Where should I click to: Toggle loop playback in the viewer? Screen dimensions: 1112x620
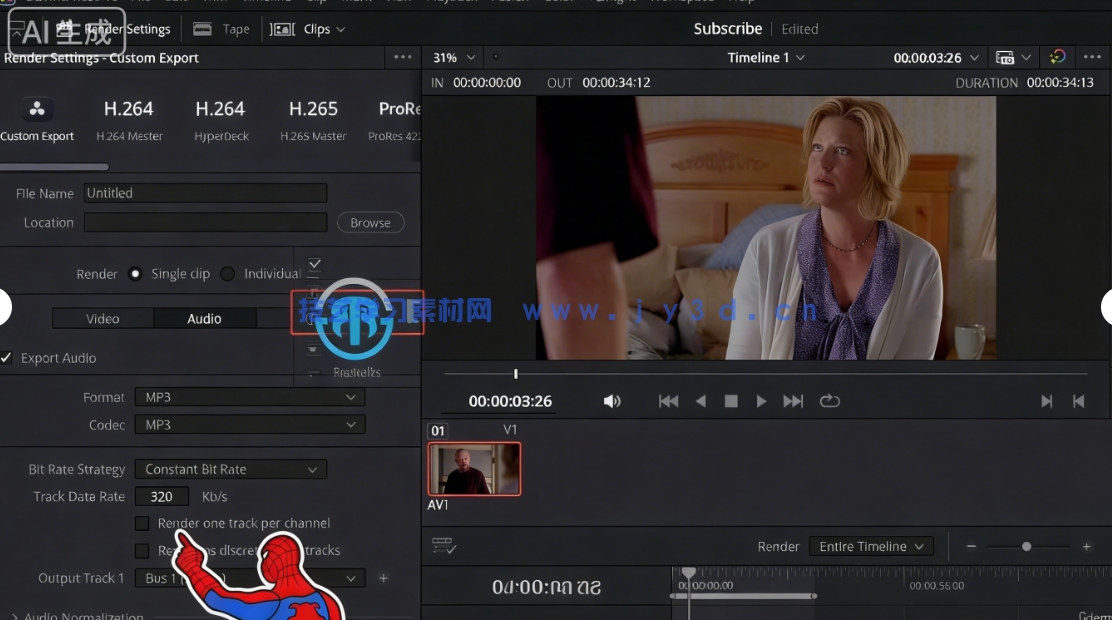click(x=829, y=400)
